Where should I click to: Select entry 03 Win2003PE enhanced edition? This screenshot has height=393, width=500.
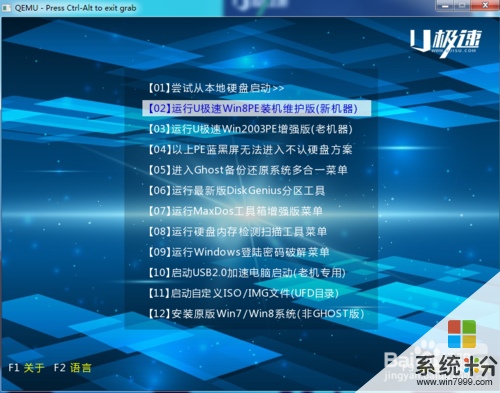pyautogui.click(x=250, y=129)
